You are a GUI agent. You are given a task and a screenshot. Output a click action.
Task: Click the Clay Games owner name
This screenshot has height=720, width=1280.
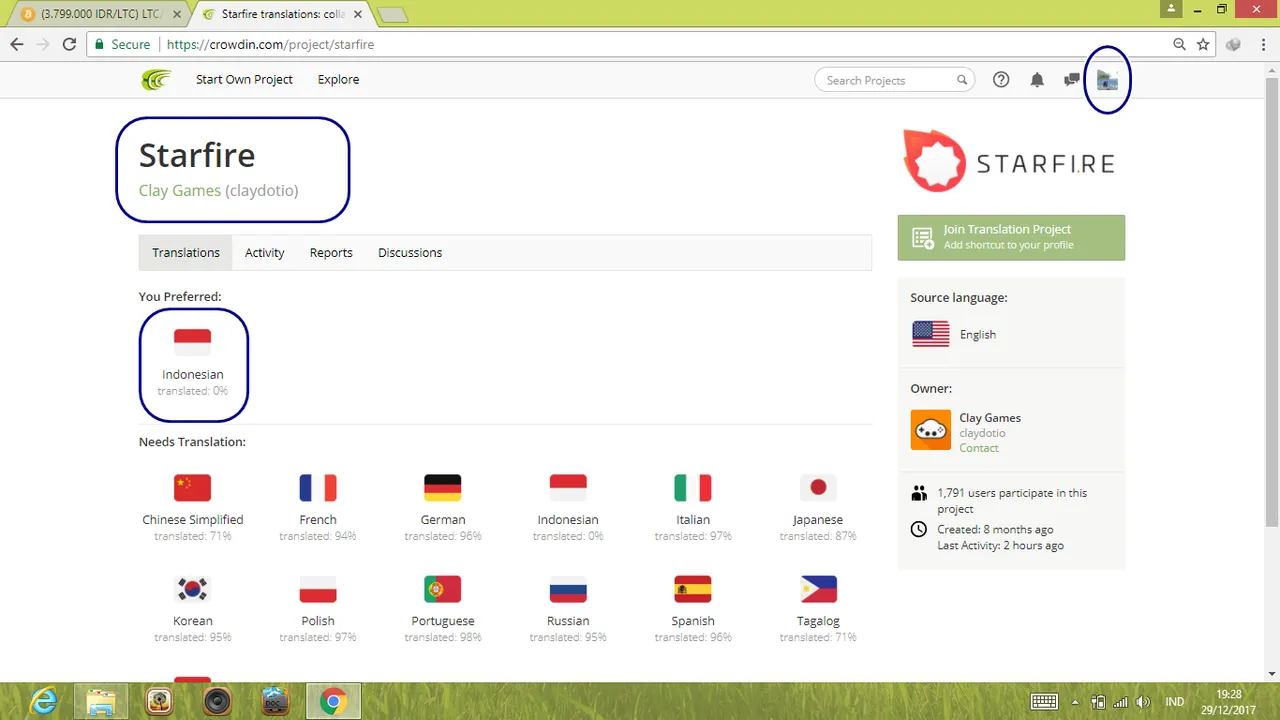pos(990,418)
